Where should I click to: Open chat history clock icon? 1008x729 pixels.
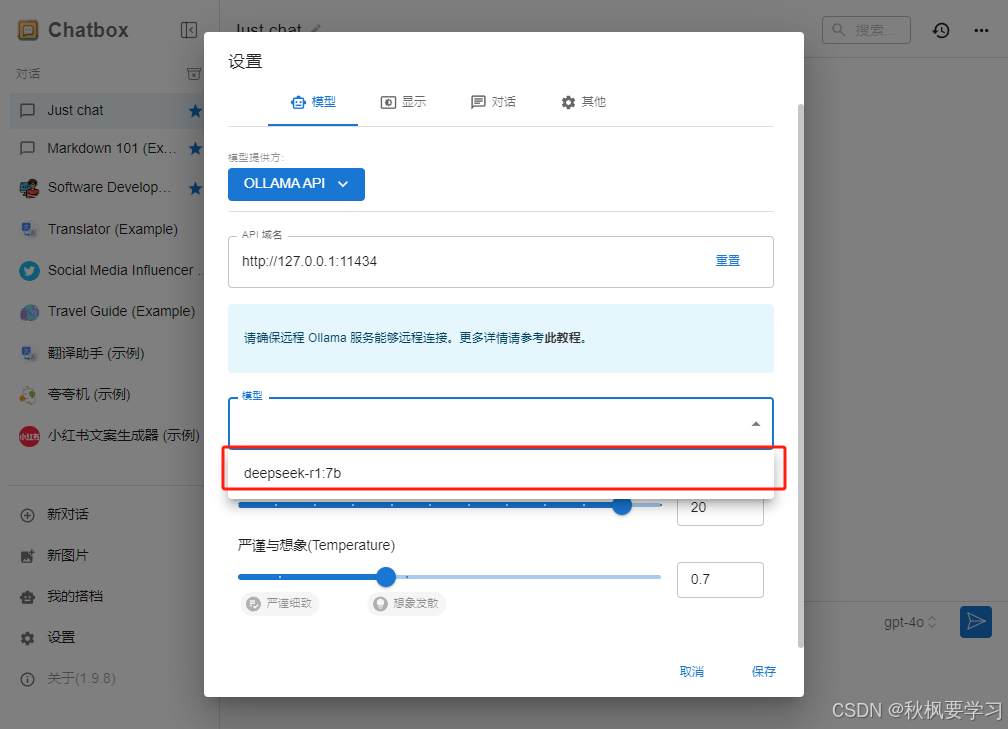(941, 30)
